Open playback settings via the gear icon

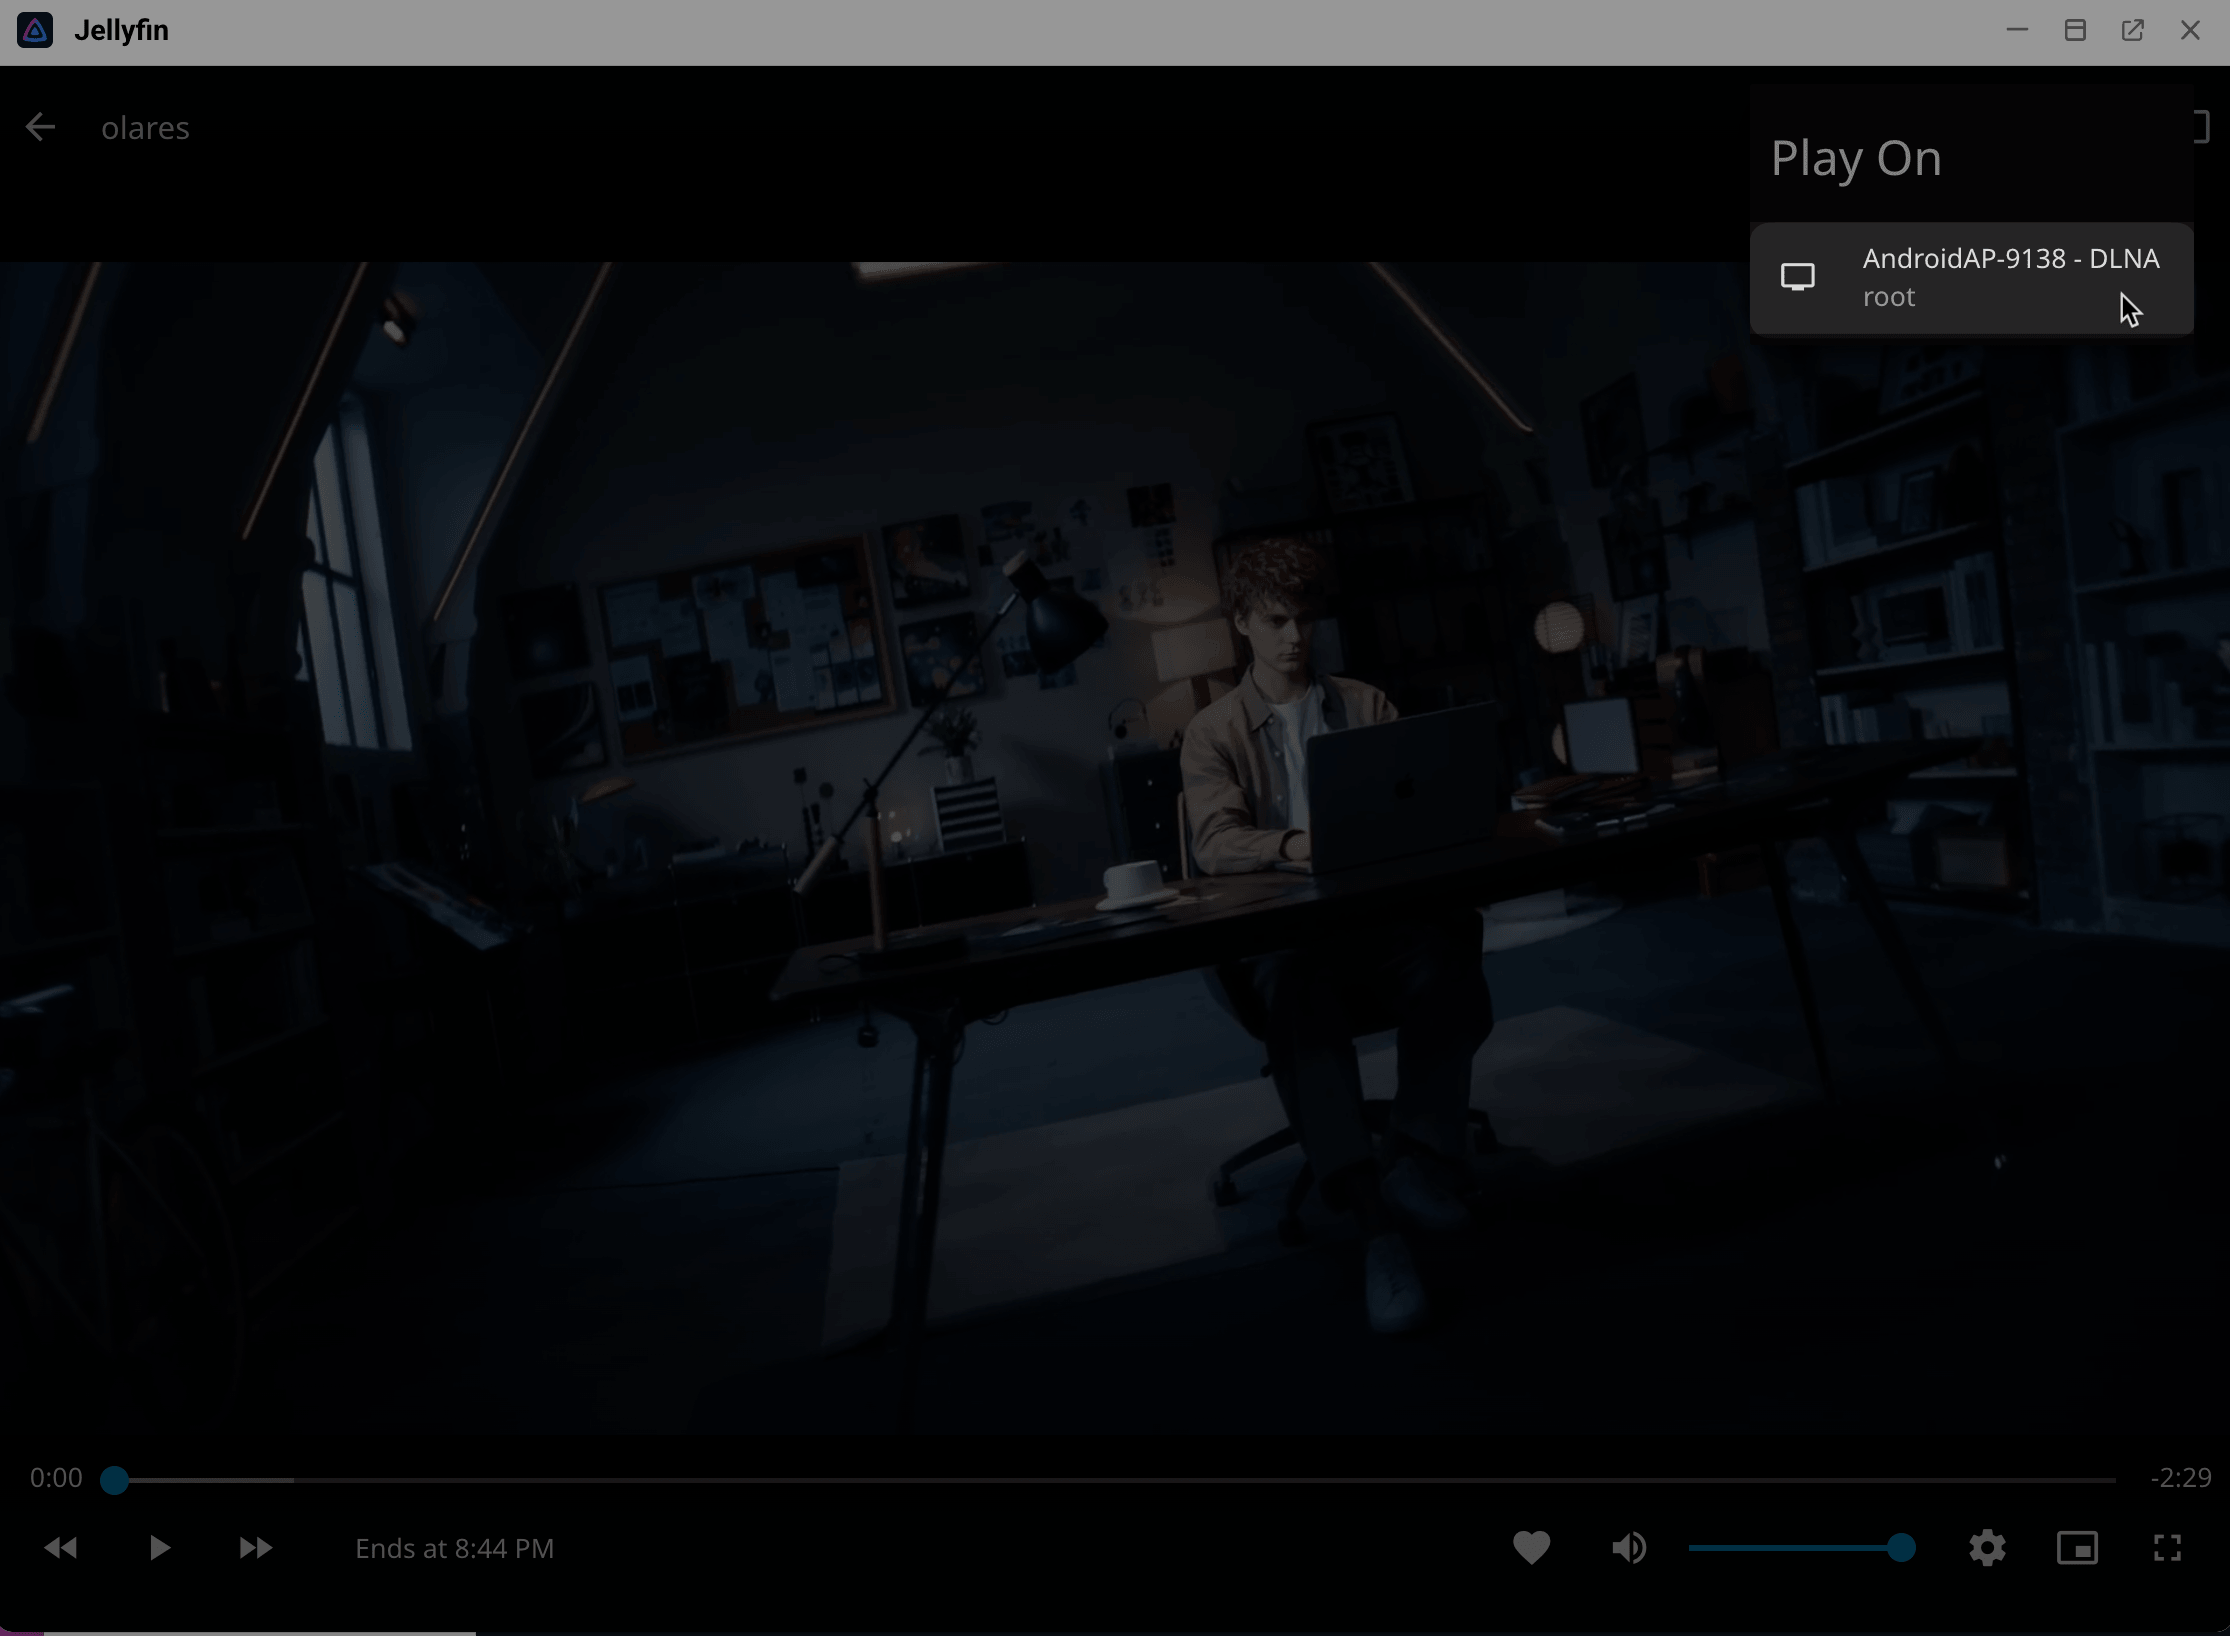[1987, 1548]
